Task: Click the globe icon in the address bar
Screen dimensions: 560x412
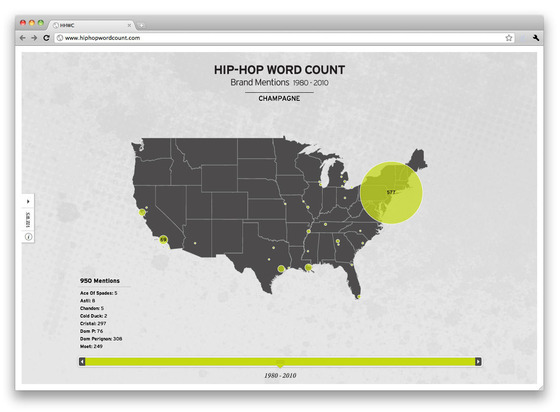Action: click(60, 38)
